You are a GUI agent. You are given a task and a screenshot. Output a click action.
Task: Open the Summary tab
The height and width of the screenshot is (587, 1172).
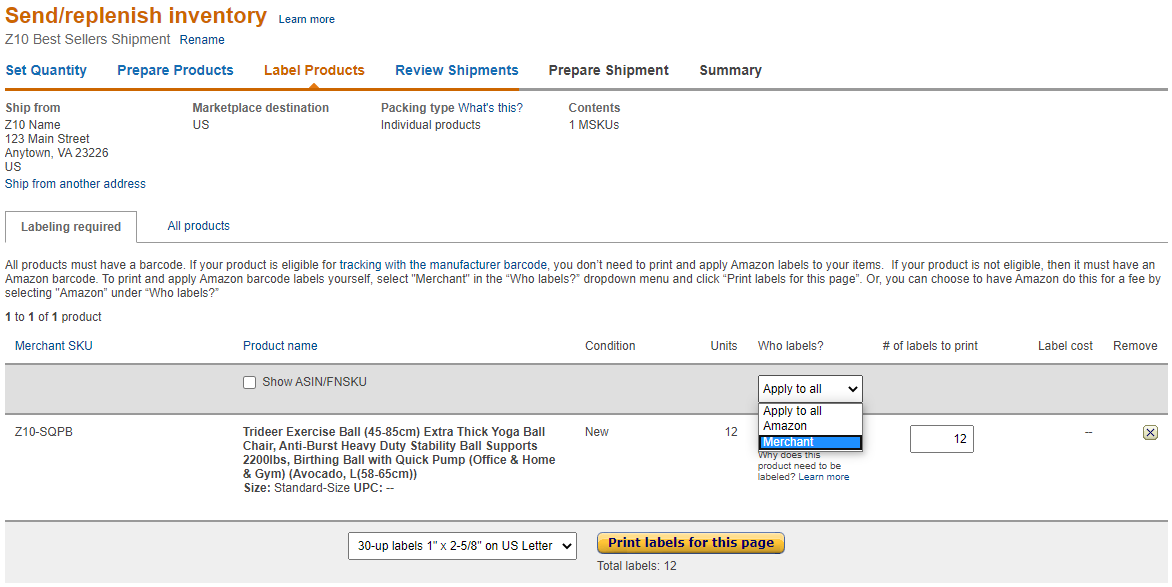(x=730, y=70)
